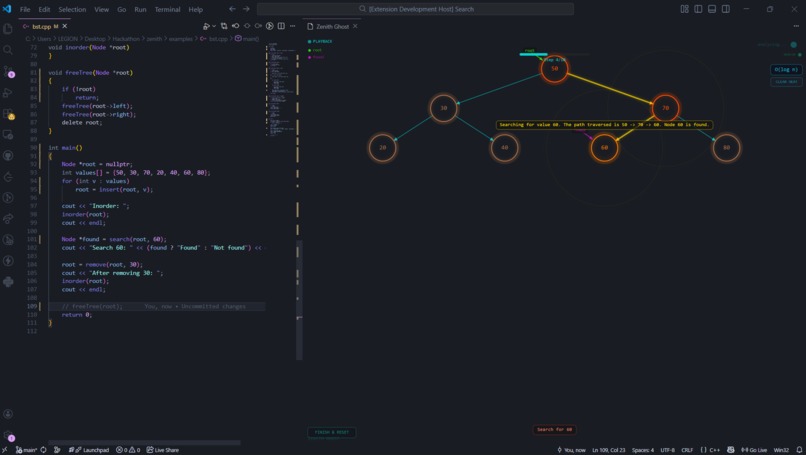Open the View menu
The width and height of the screenshot is (806, 455).
tap(101, 9)
